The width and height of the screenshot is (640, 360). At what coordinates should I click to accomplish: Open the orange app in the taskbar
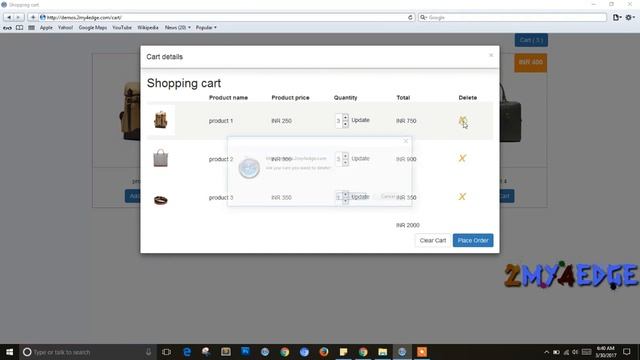pos(422,352)
